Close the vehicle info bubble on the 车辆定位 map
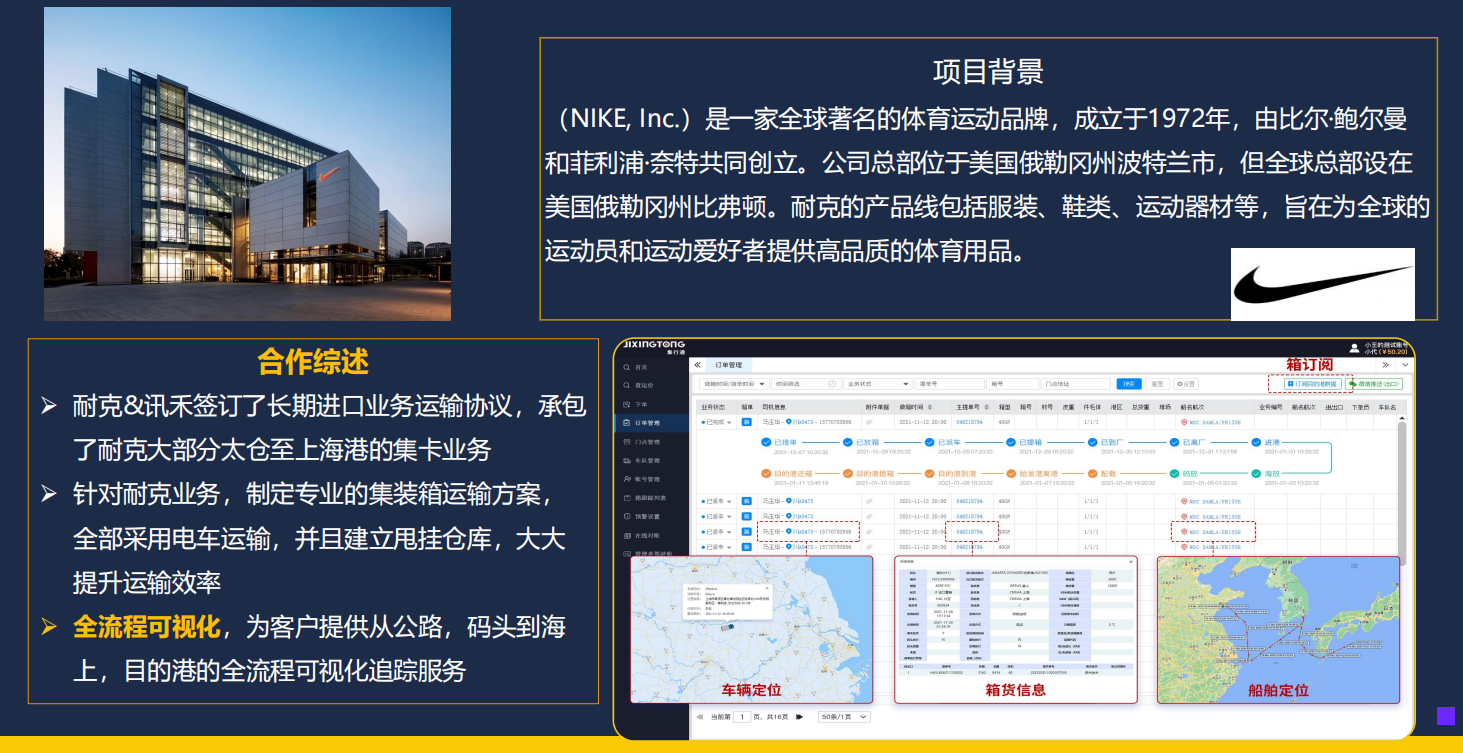This screenshot has height=753, width=1463. pos(767,588)
